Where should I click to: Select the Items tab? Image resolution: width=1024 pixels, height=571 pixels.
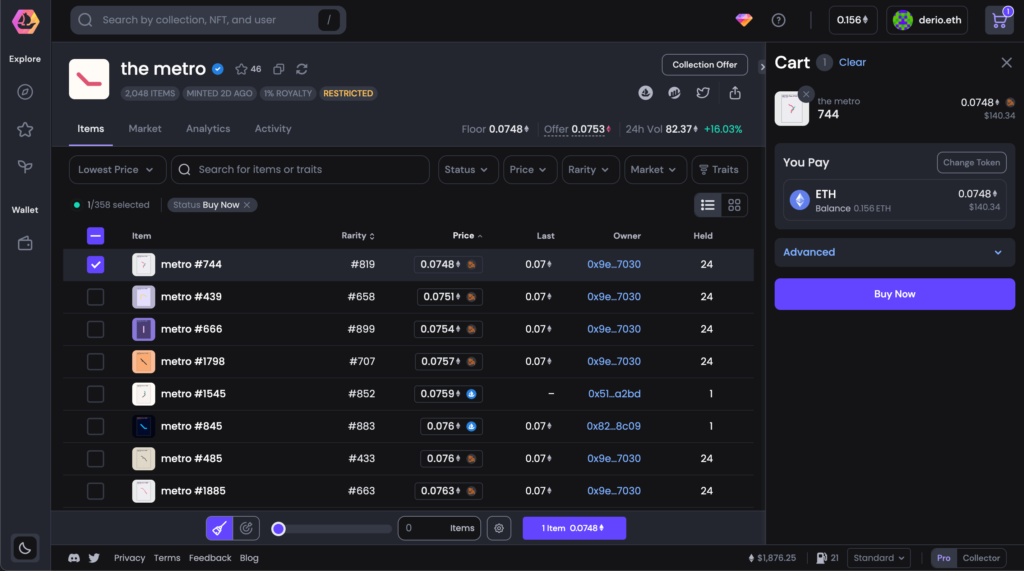pos(91,129)
